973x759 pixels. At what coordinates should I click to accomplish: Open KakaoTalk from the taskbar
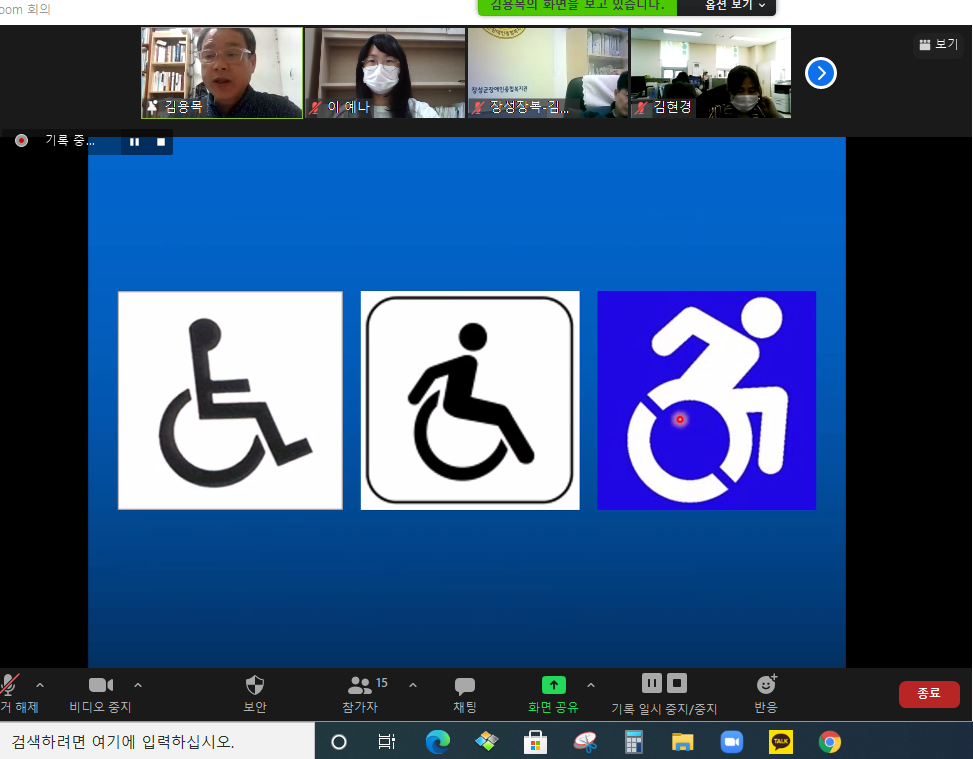click(x=781, y=741)
